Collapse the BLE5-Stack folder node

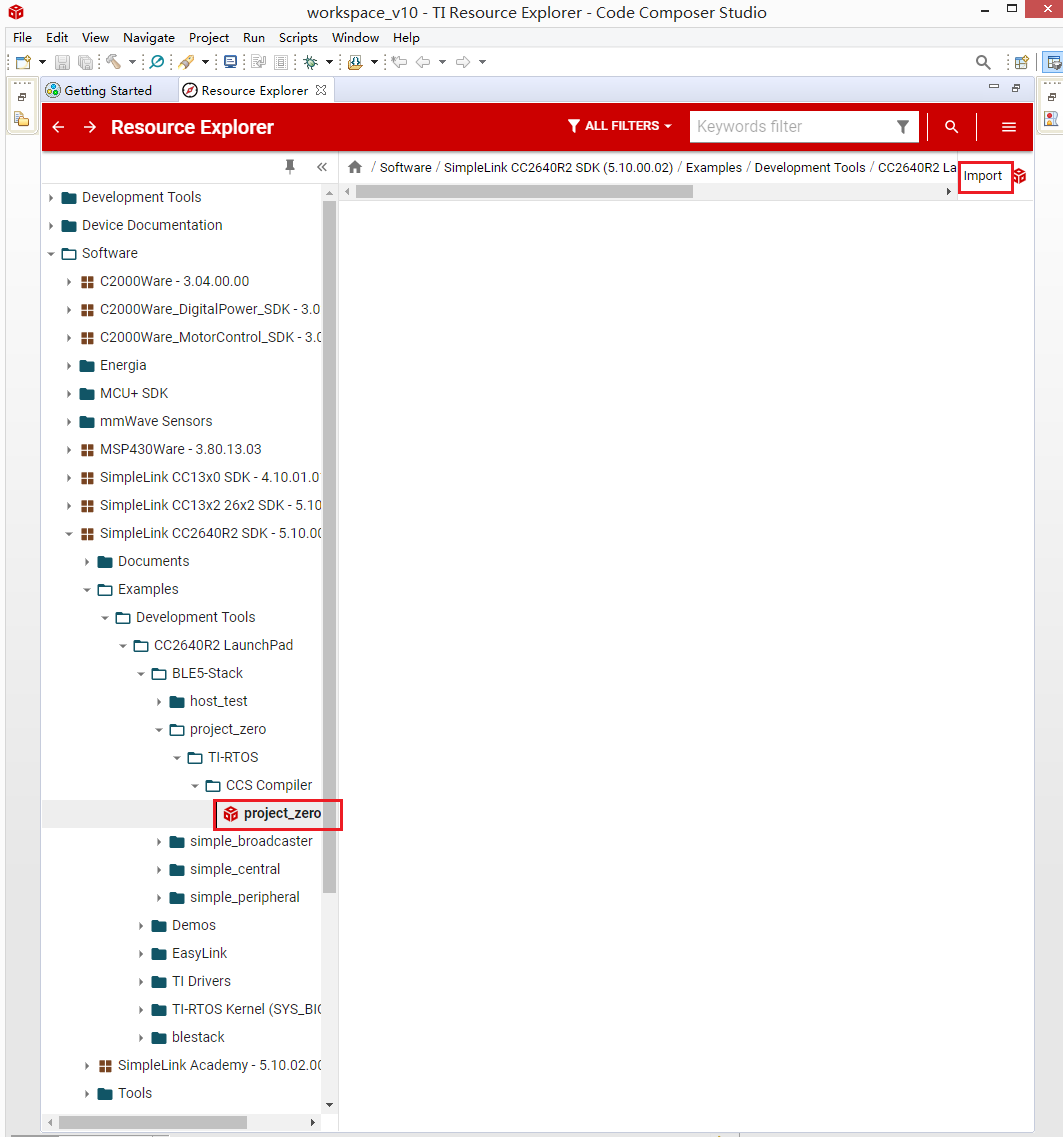tap(141, 674)
